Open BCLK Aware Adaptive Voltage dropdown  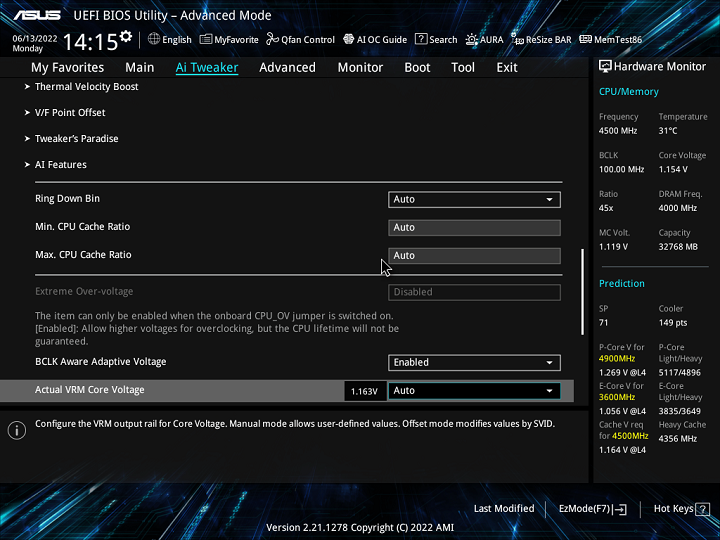pos(474,362)
